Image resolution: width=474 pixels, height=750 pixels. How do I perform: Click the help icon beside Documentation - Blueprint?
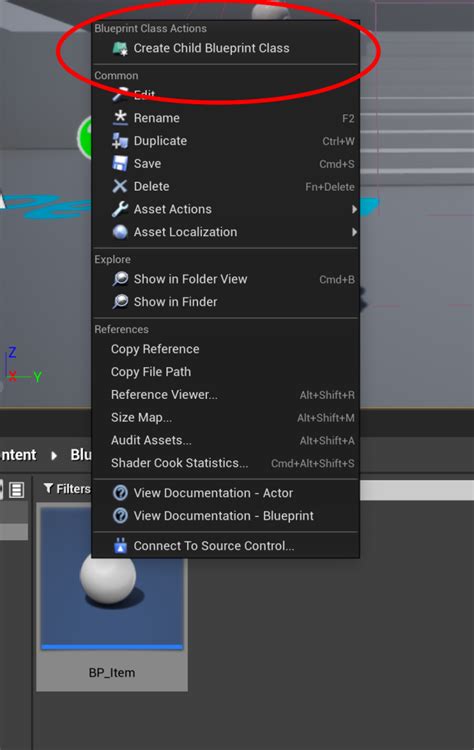tap(120, 516)
